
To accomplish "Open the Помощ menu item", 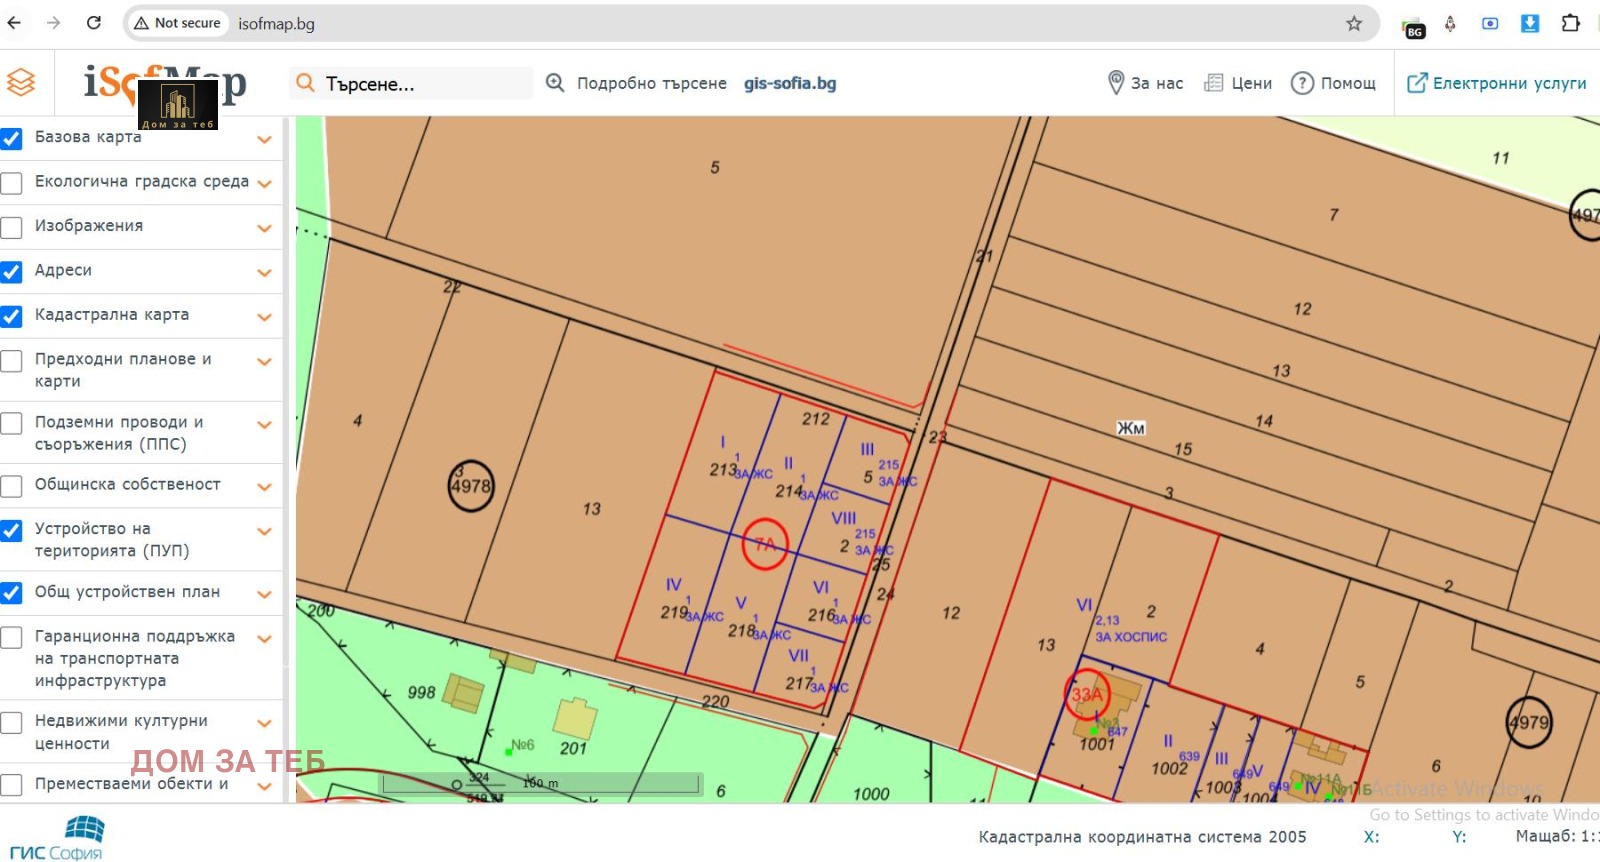I will (1348, 83).
